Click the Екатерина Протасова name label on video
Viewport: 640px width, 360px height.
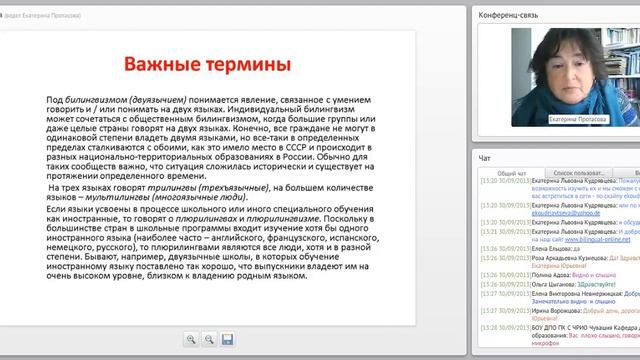(578, 119)
